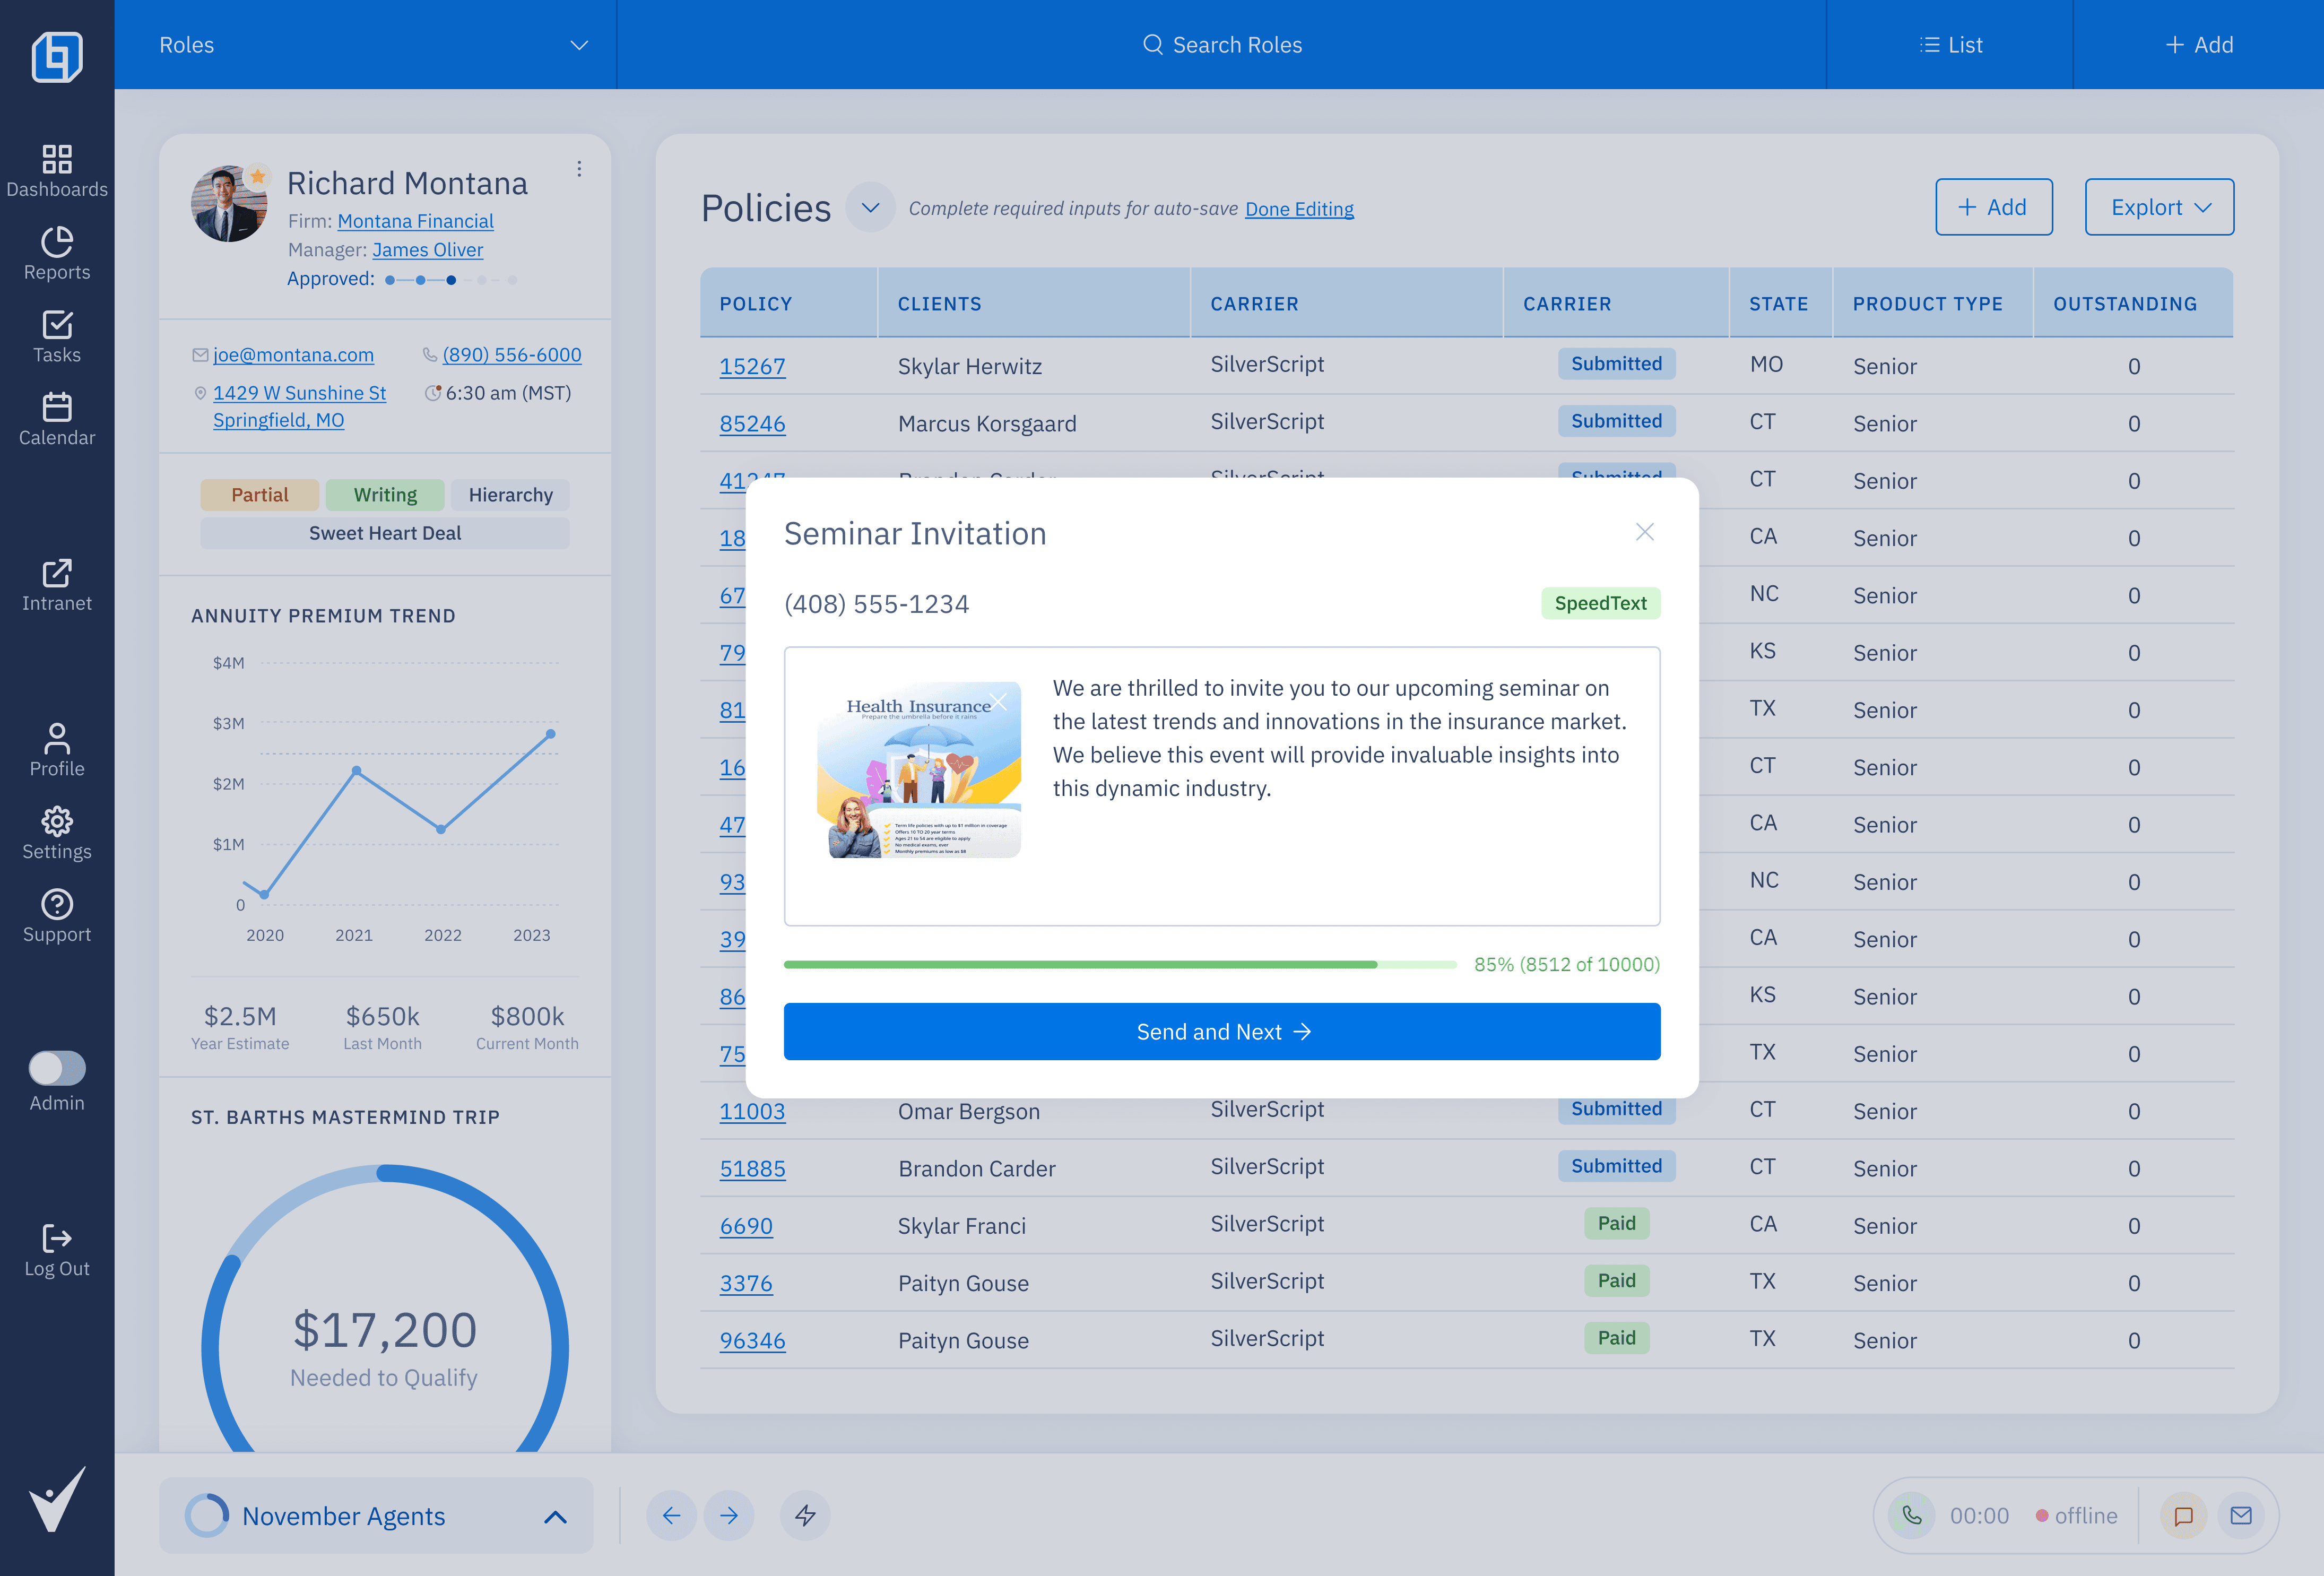The image size is (2324, 1576).
Task: Click the Search Roles field
Action: (1221, 45)
